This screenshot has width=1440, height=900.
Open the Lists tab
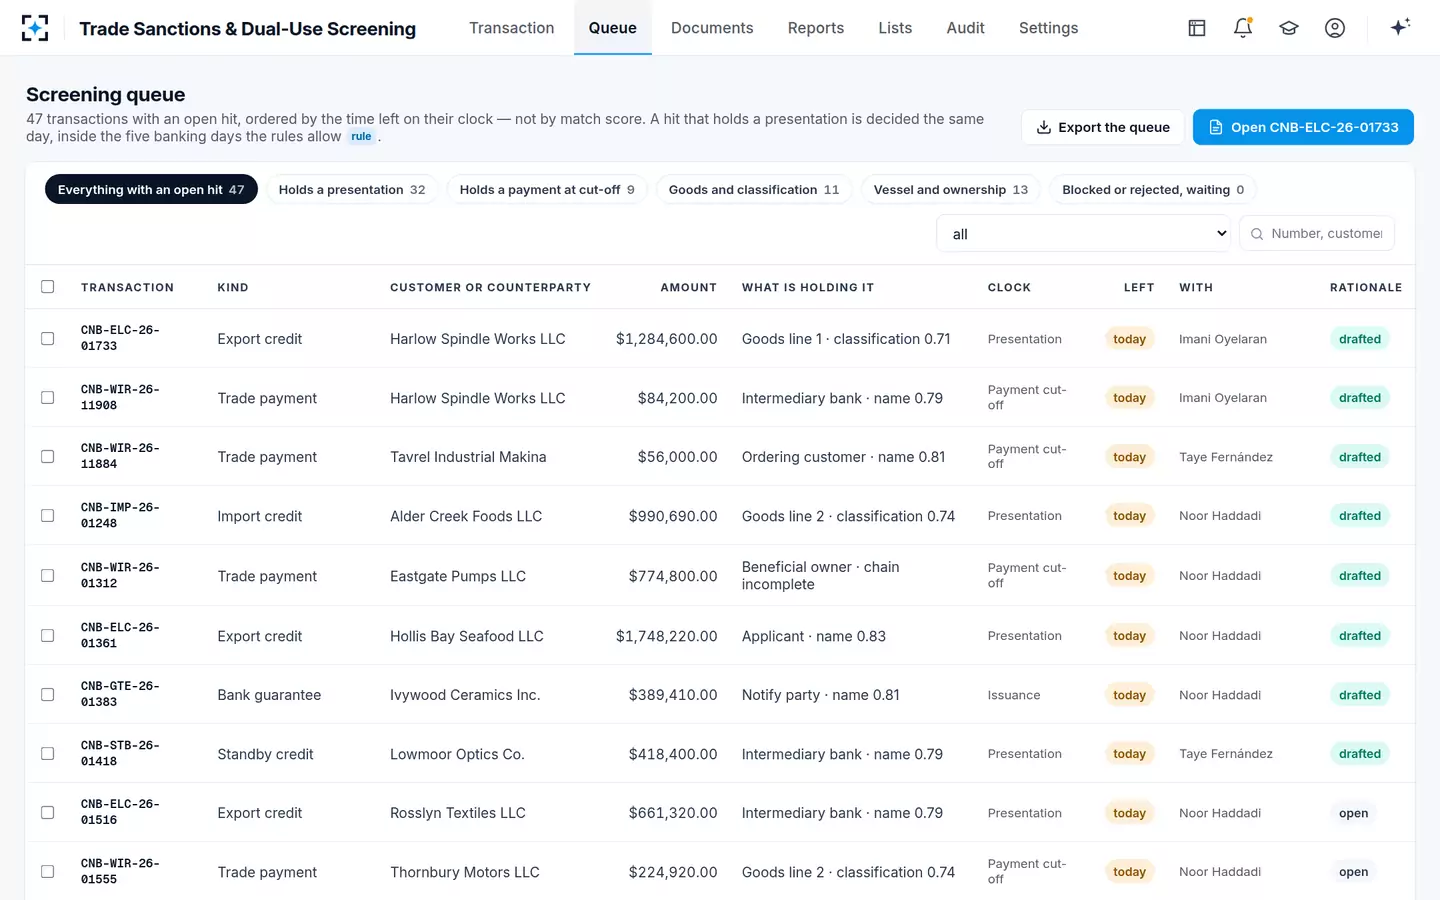click(895, 28)
